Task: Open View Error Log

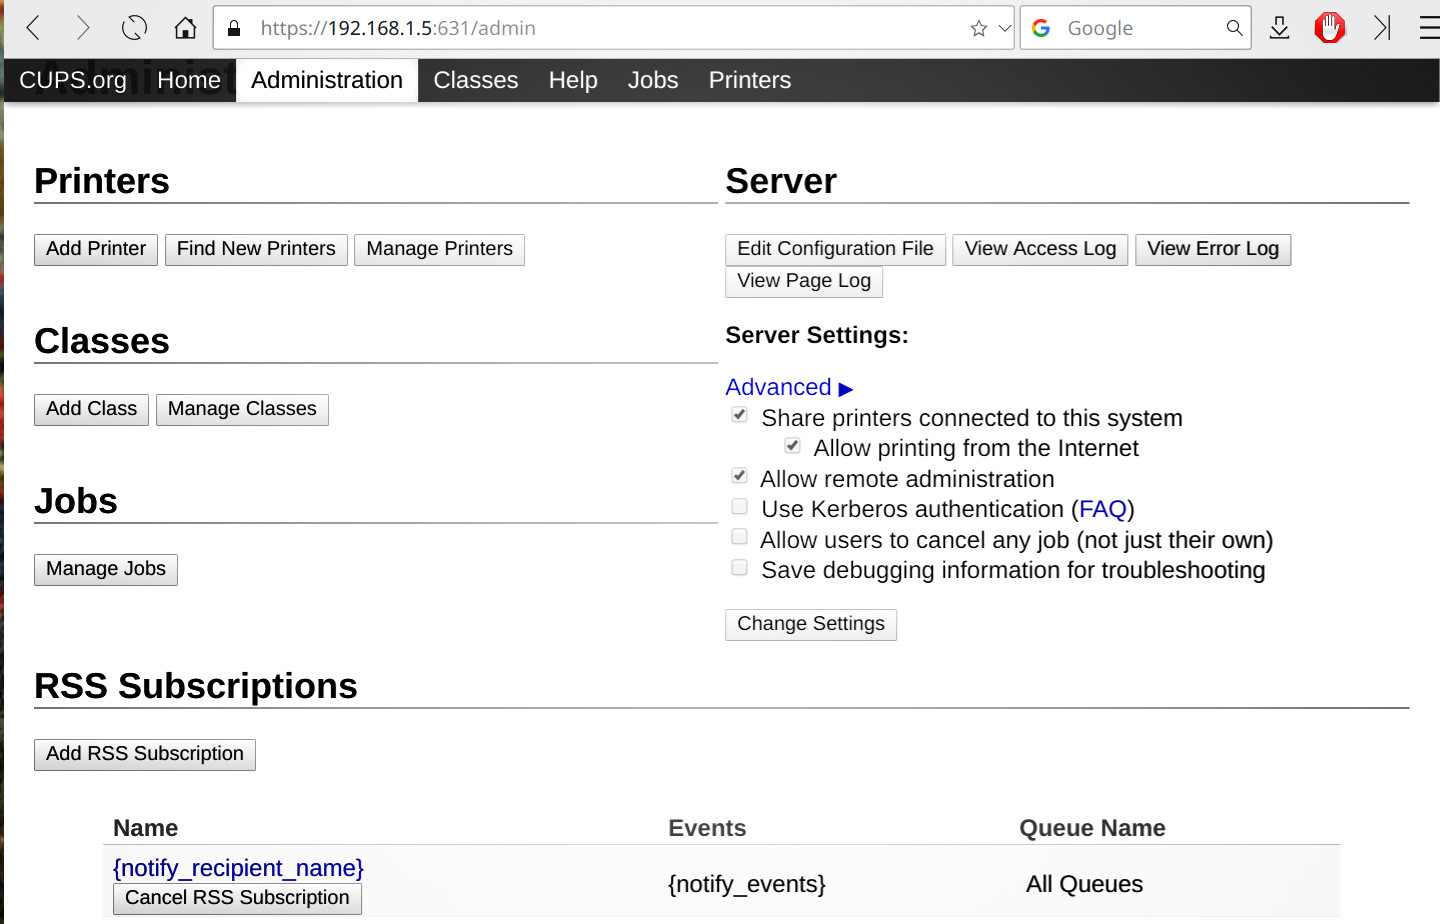Action: 1213,249
